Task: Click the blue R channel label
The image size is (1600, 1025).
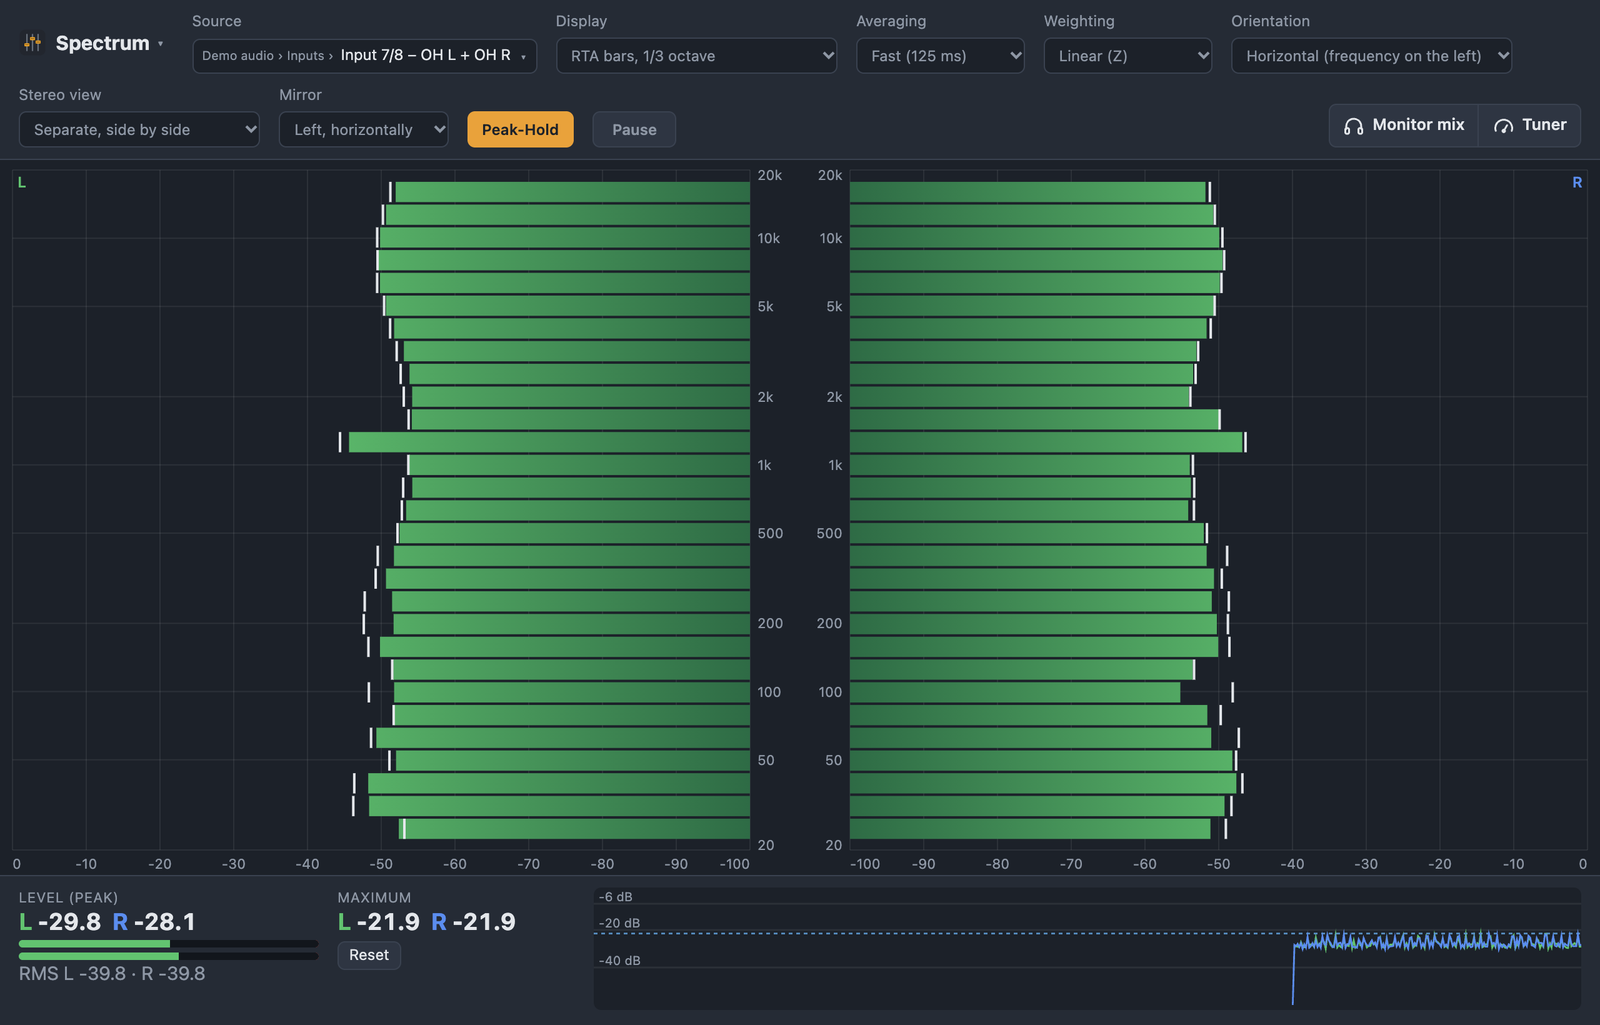Action: (x=1577, y=183)
